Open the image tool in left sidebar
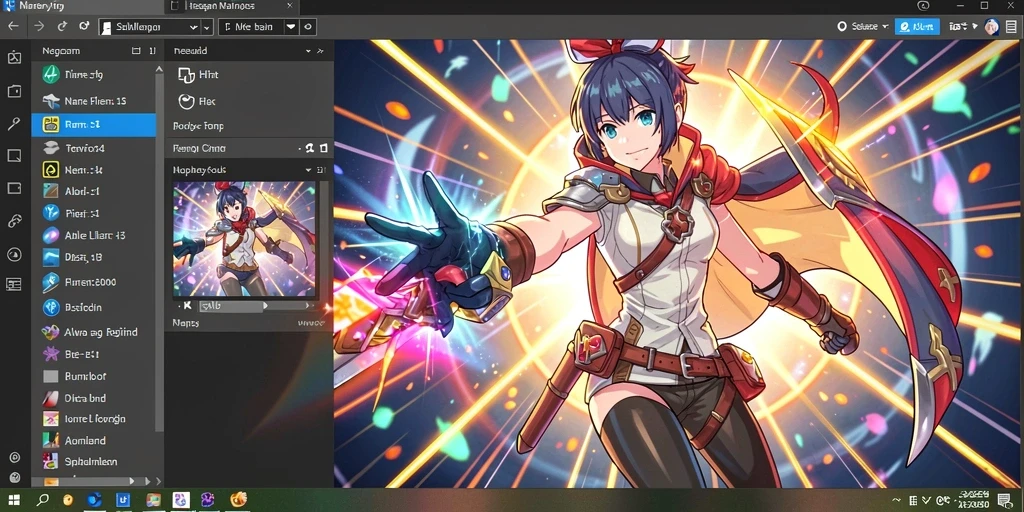 tap(14, 57)
